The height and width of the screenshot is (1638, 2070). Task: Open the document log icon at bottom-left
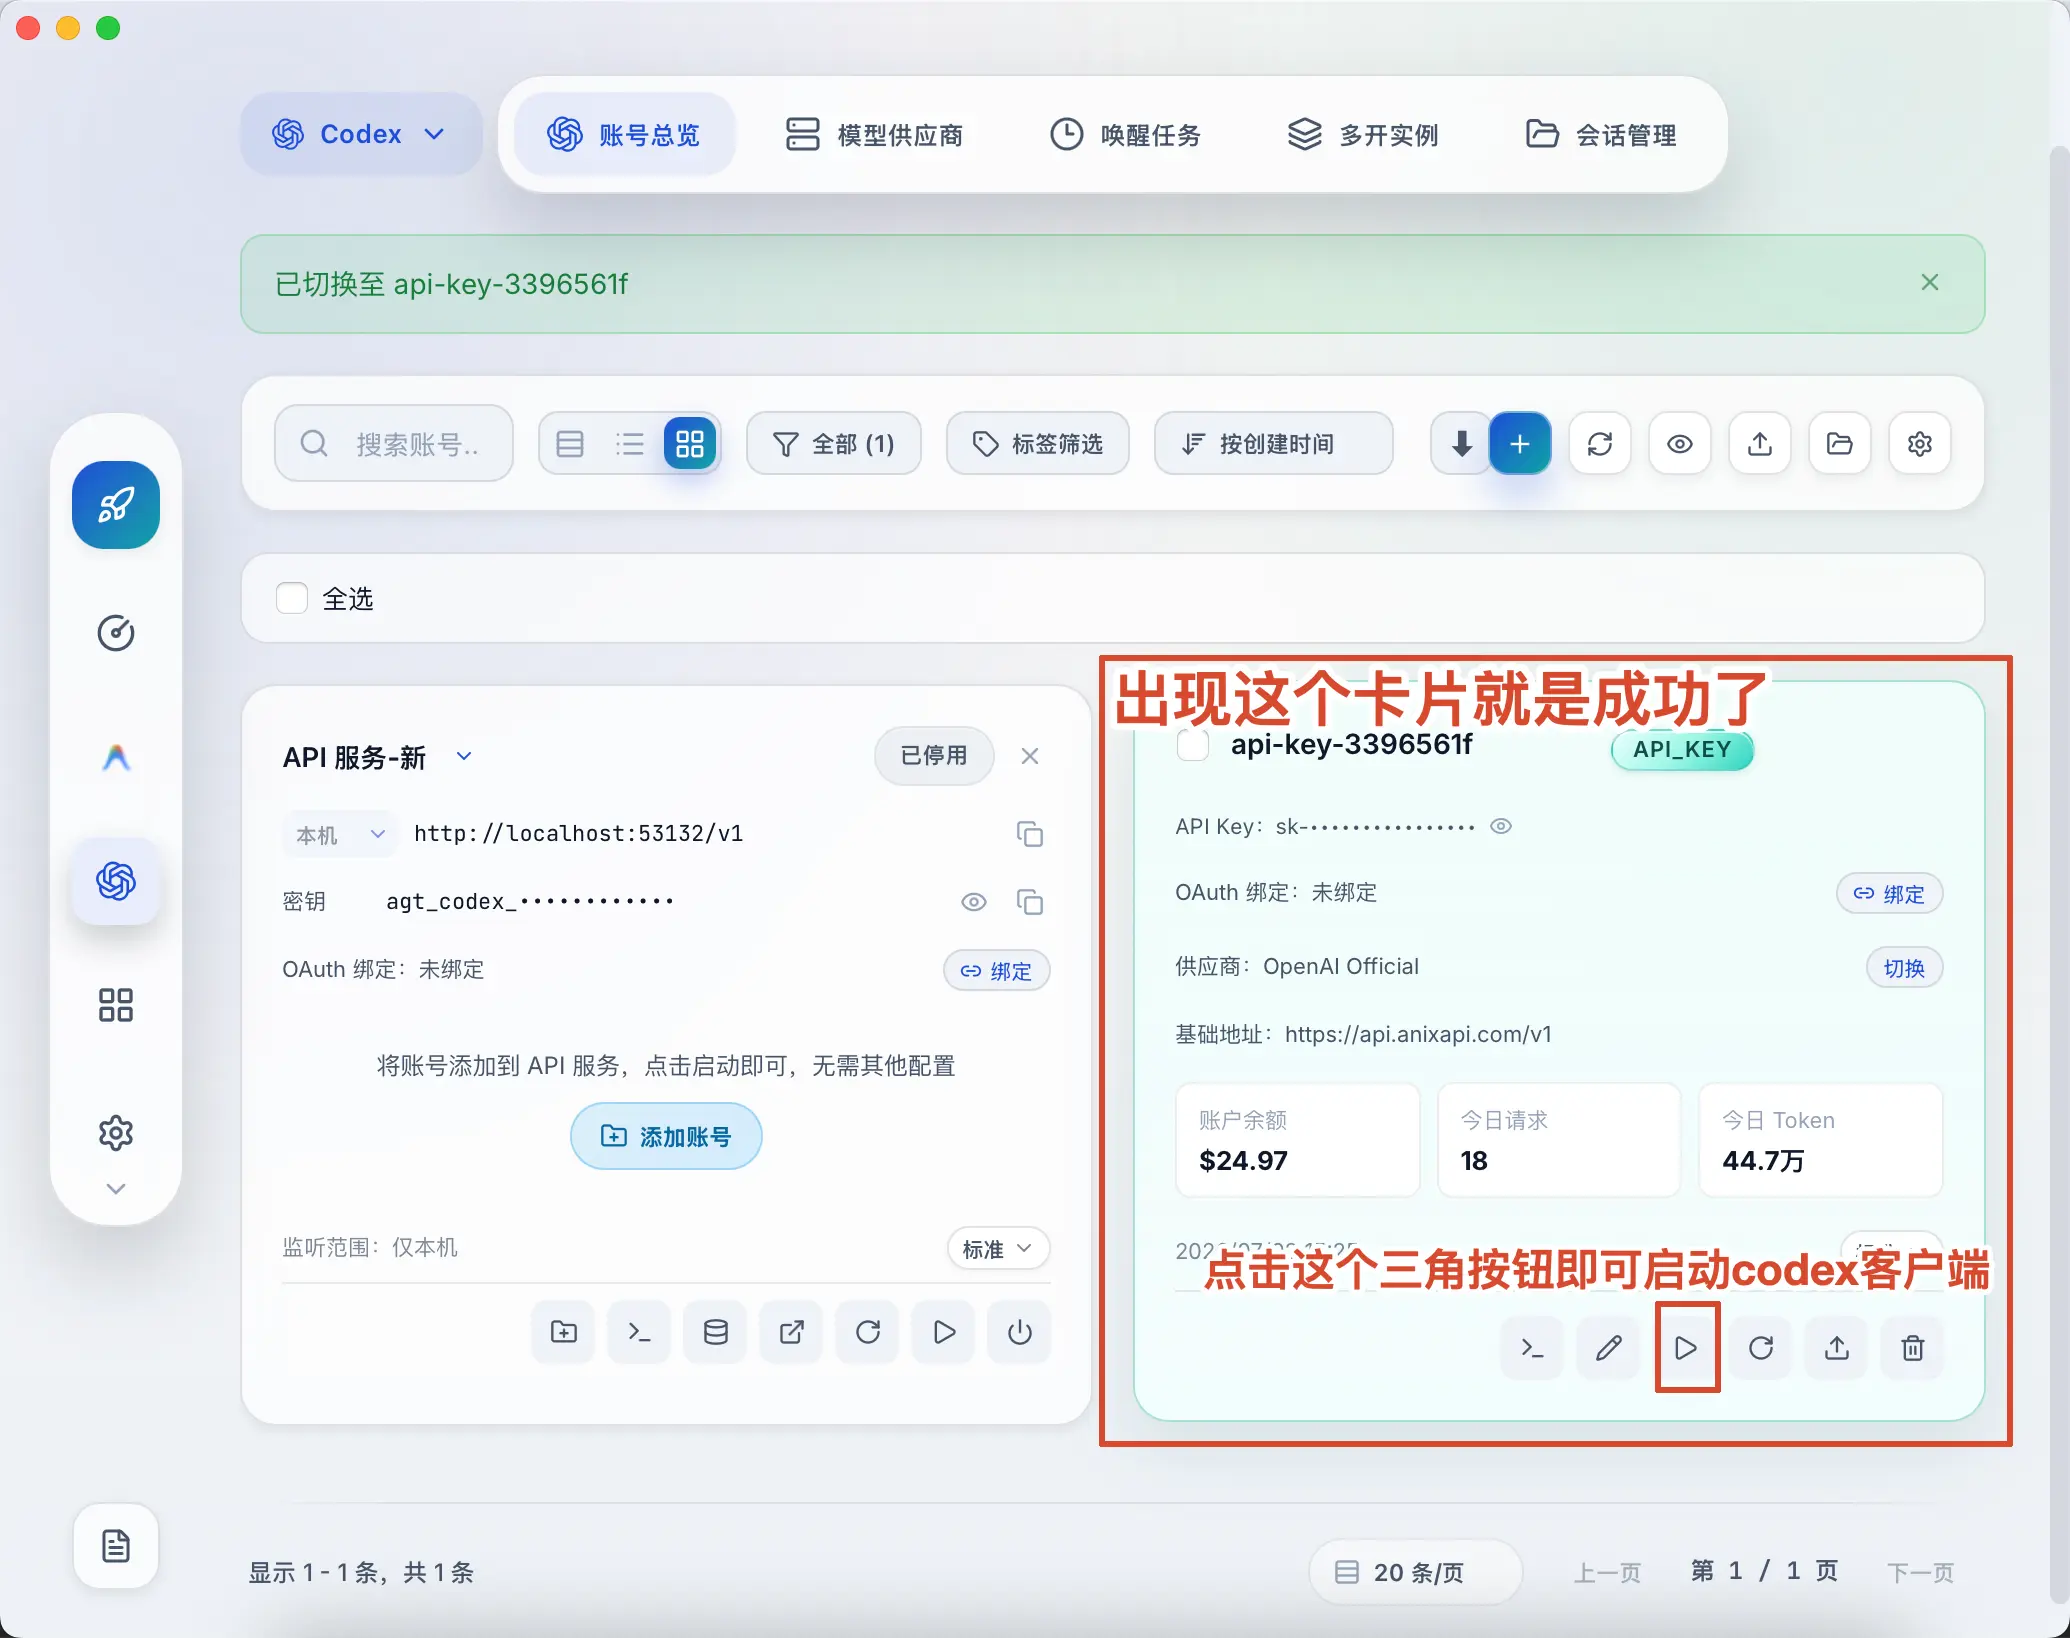click(x=116, y=1546)
